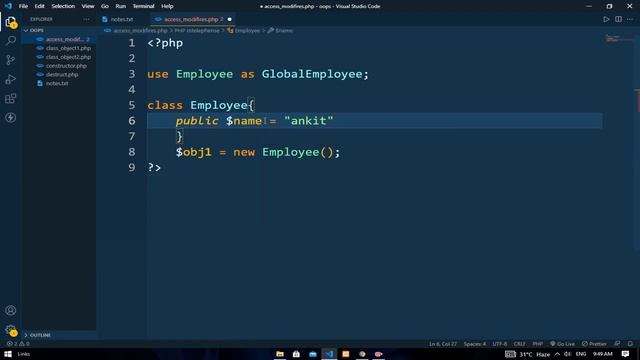Open the Run menu

(x=120, y=6)
